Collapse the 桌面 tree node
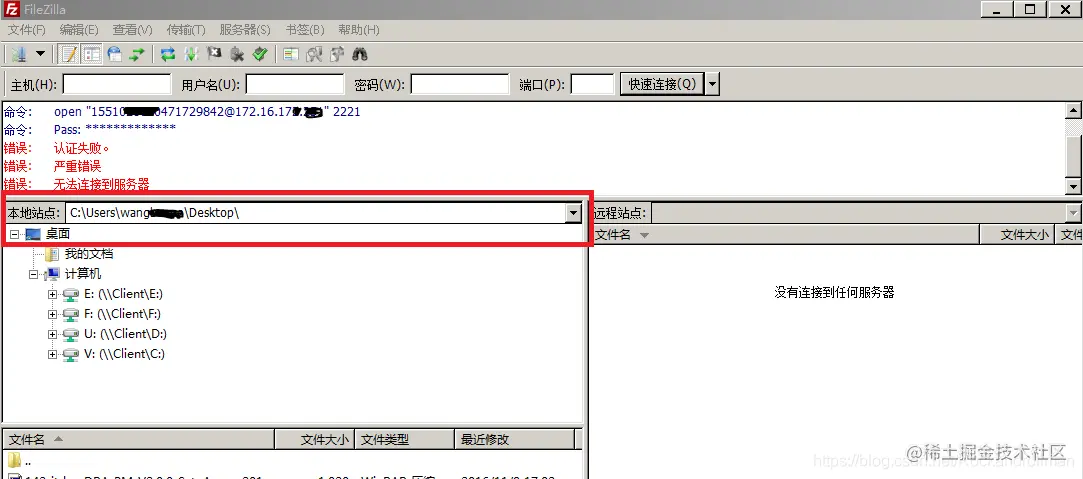1083x479 pixels. click(x=14, y=234)
